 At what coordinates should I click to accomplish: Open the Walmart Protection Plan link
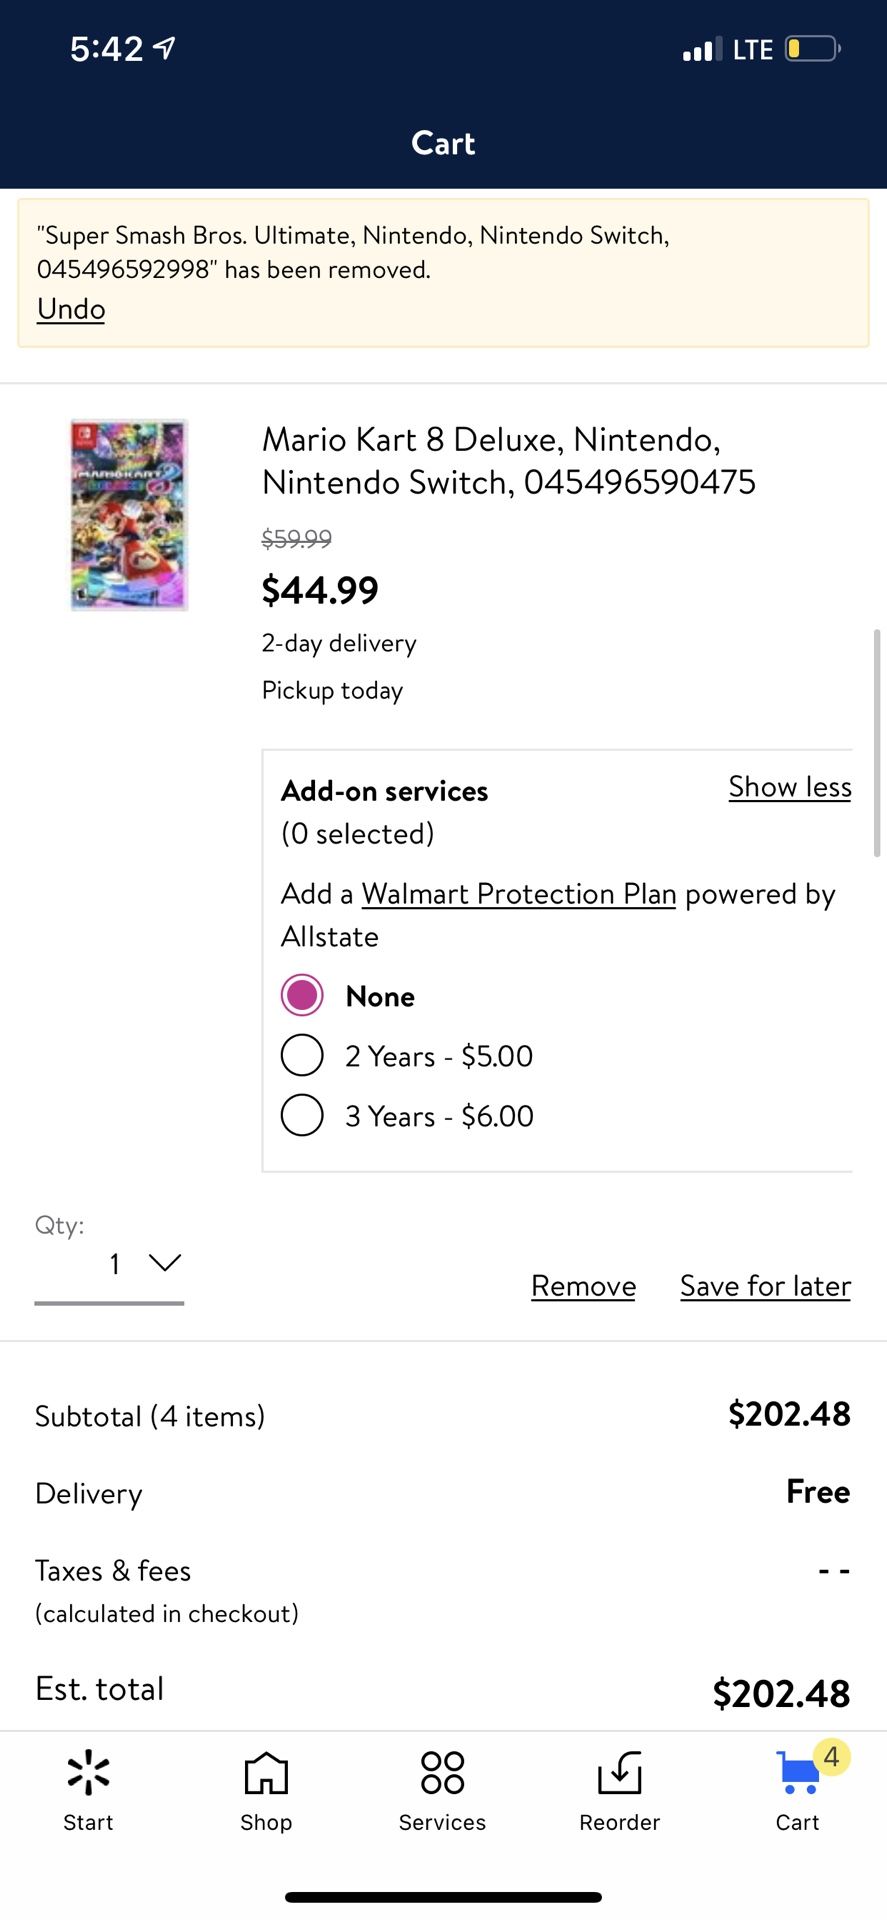(519, 894)
